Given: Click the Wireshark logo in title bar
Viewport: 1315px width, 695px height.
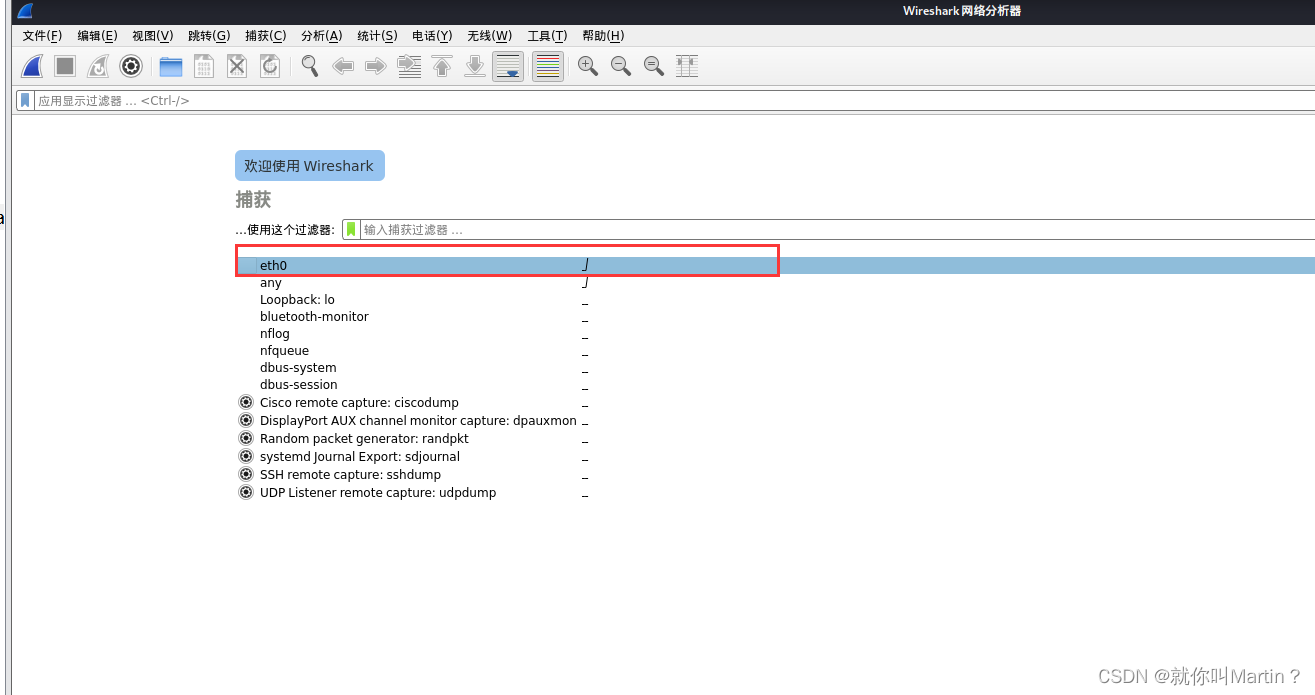Looking at the screenshot, I should click(x=25, y=11).
